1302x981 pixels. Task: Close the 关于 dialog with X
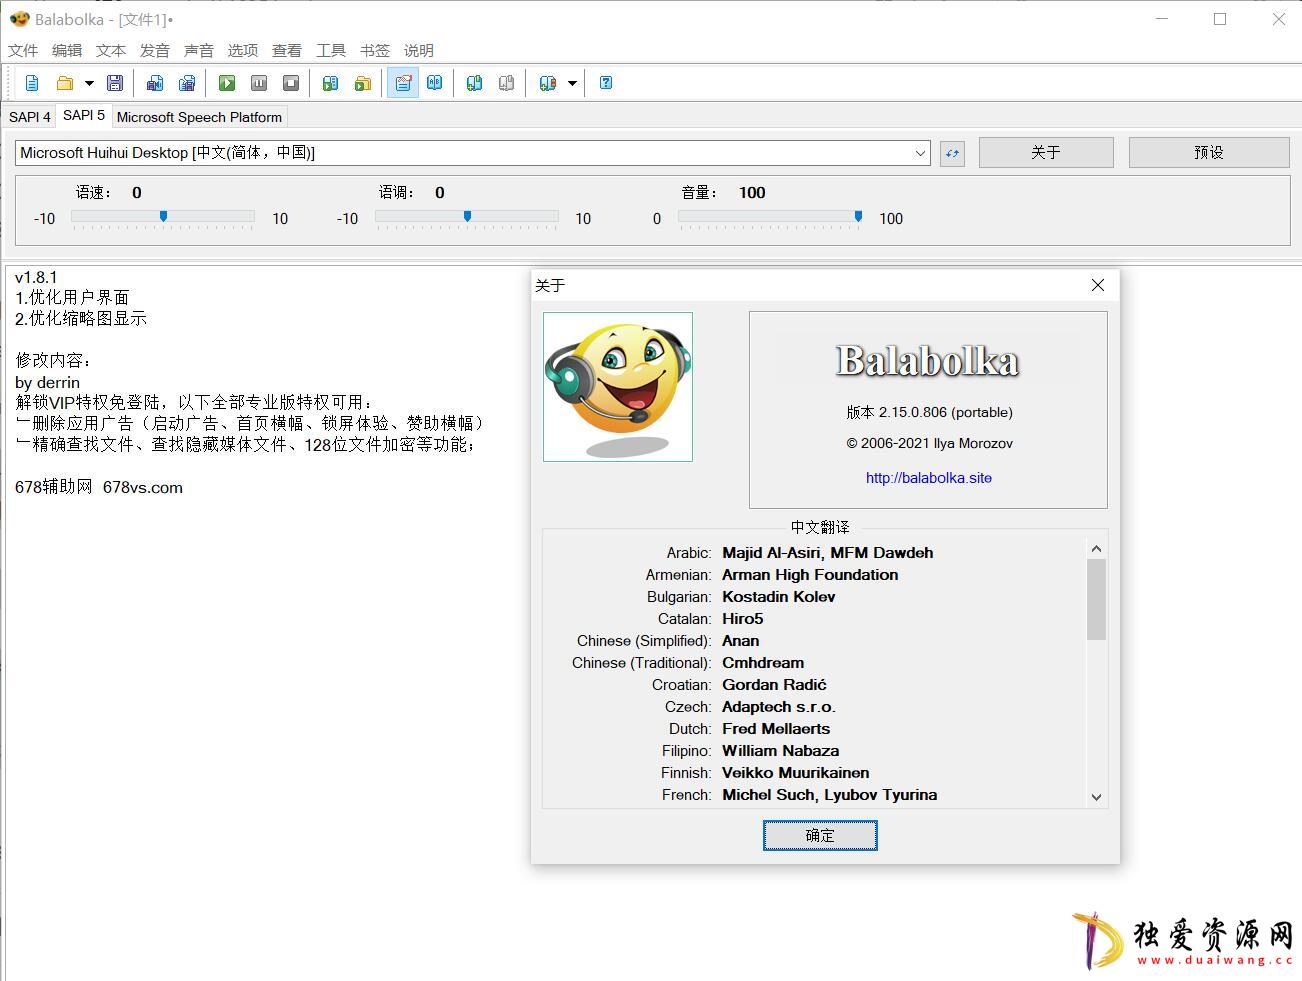click(1098, 285)
